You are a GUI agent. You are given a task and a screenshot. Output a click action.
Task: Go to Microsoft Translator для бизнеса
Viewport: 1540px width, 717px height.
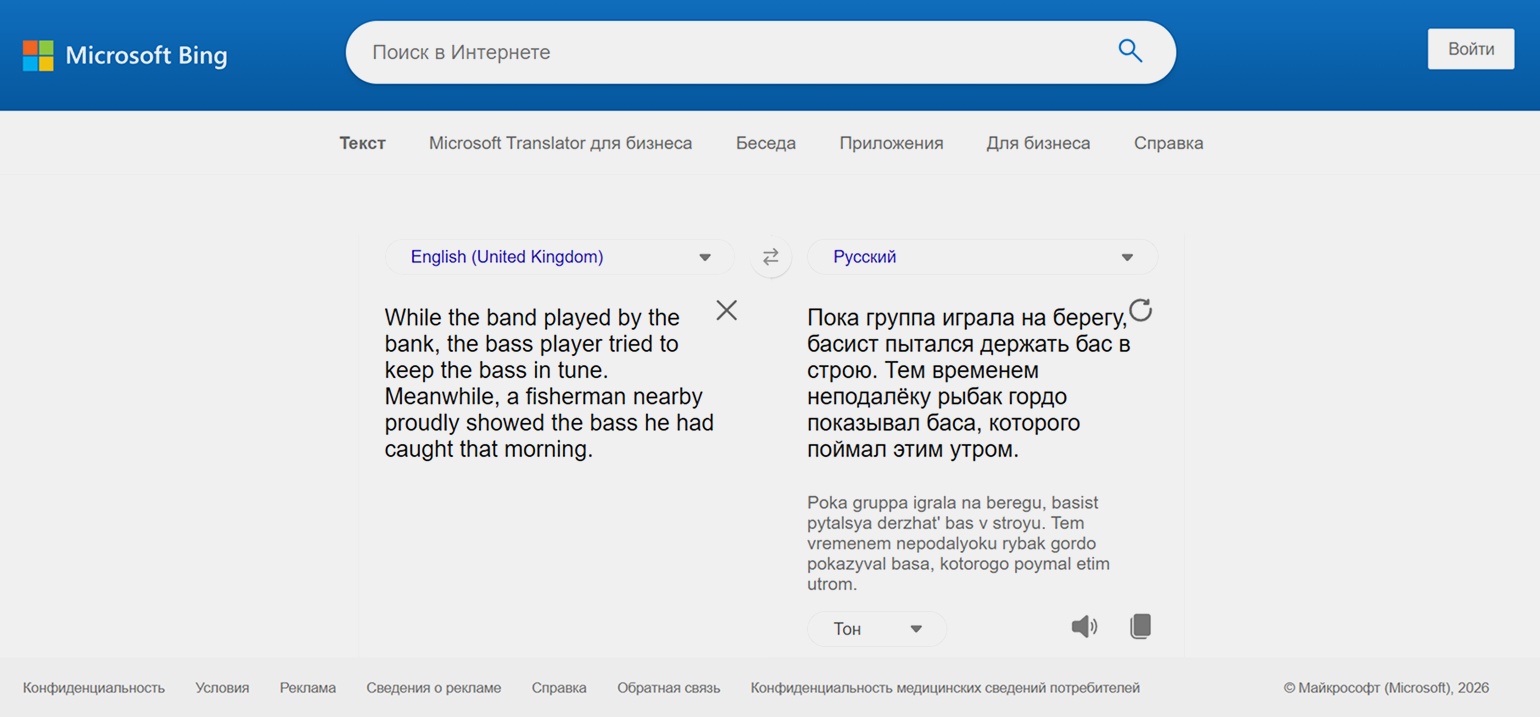560,143
